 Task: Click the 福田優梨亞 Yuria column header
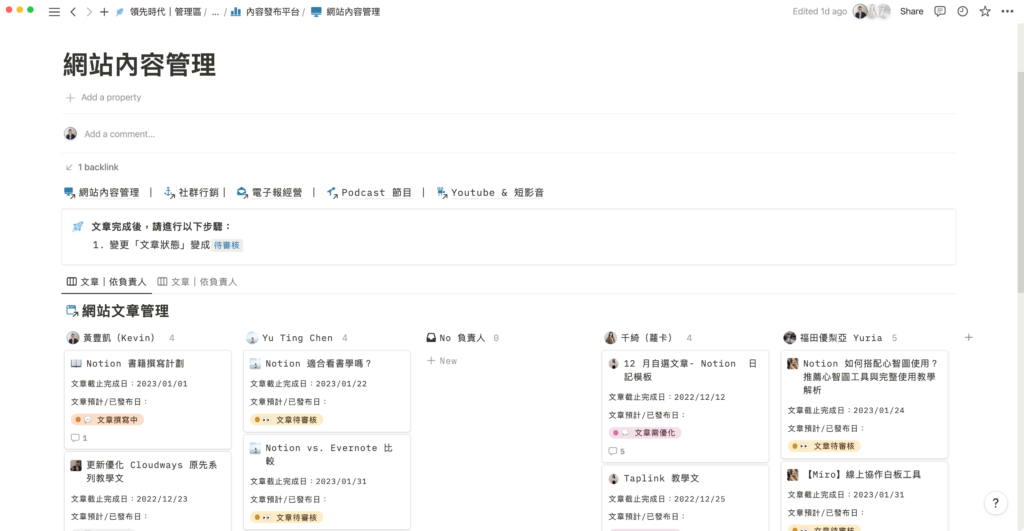833,338
